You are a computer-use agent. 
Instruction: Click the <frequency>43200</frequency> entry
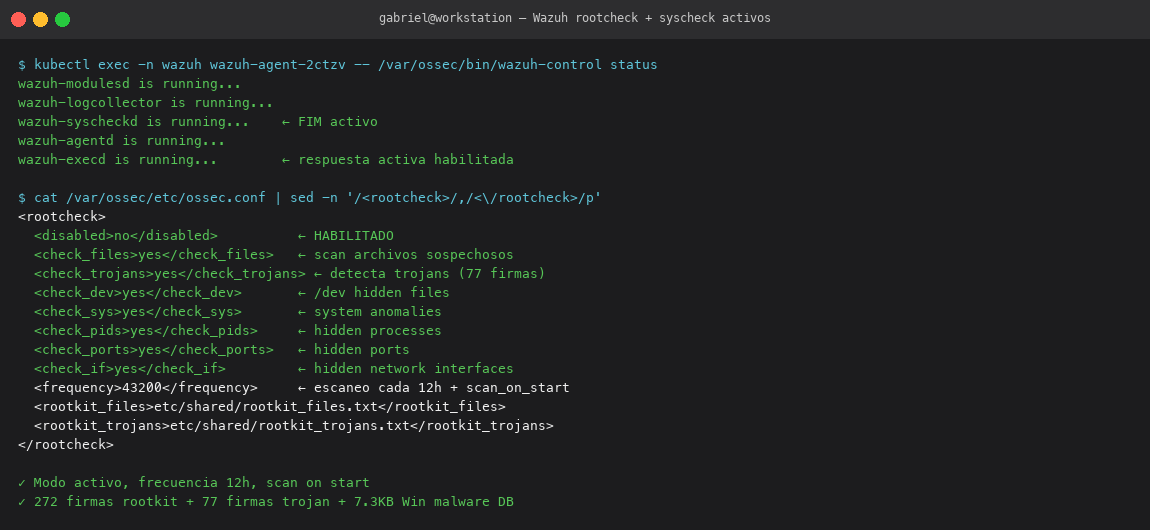146,389
